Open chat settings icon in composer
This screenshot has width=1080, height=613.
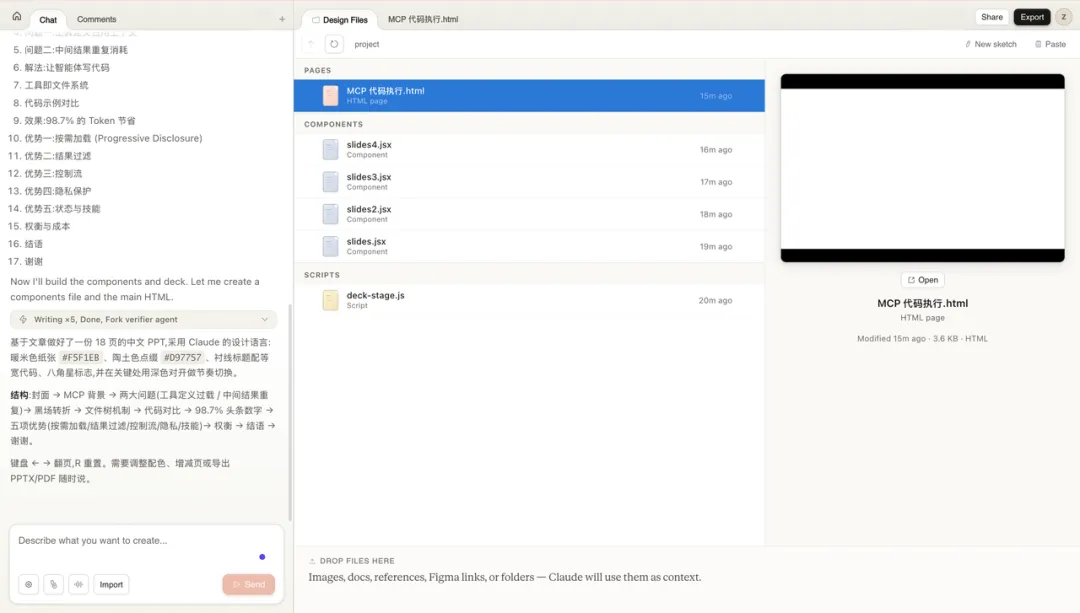tap(28, 585)
